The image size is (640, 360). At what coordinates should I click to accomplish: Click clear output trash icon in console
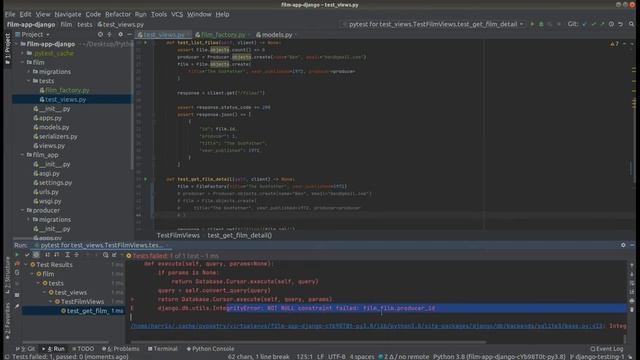point(632,309)
